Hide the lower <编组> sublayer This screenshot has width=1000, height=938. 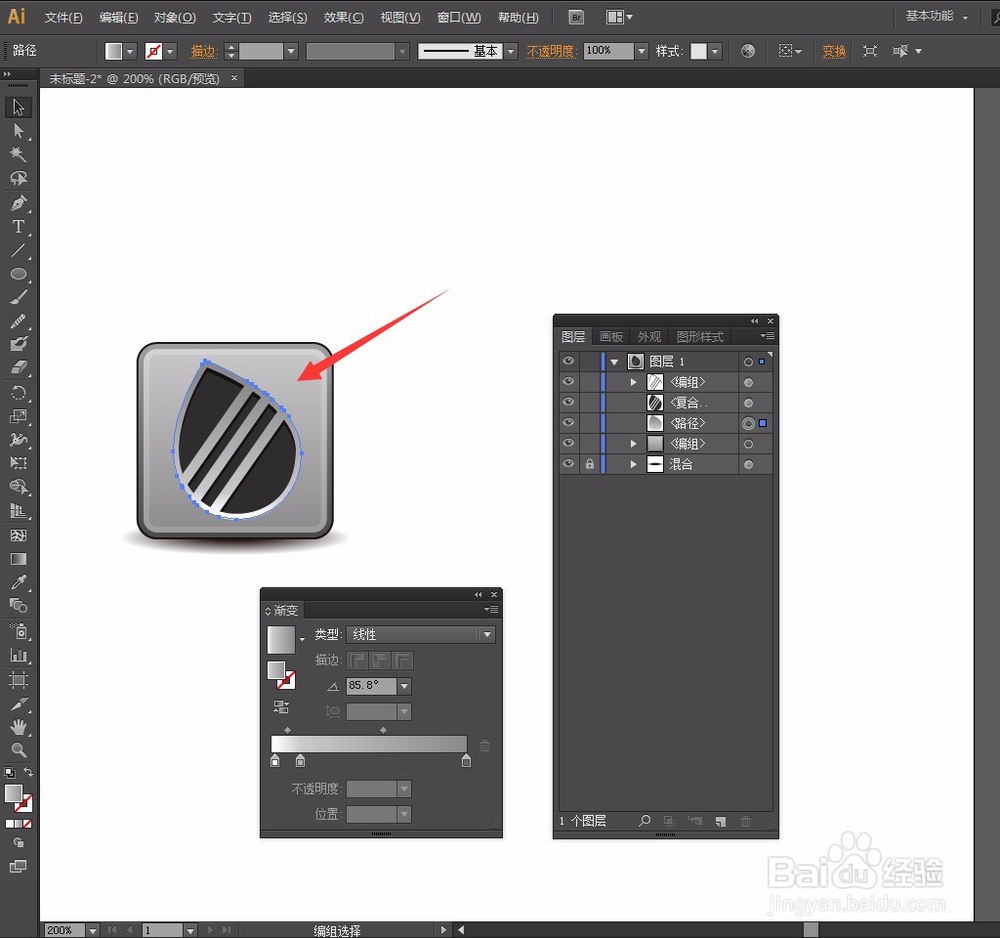pyautogui.click(x=568, y=443)
